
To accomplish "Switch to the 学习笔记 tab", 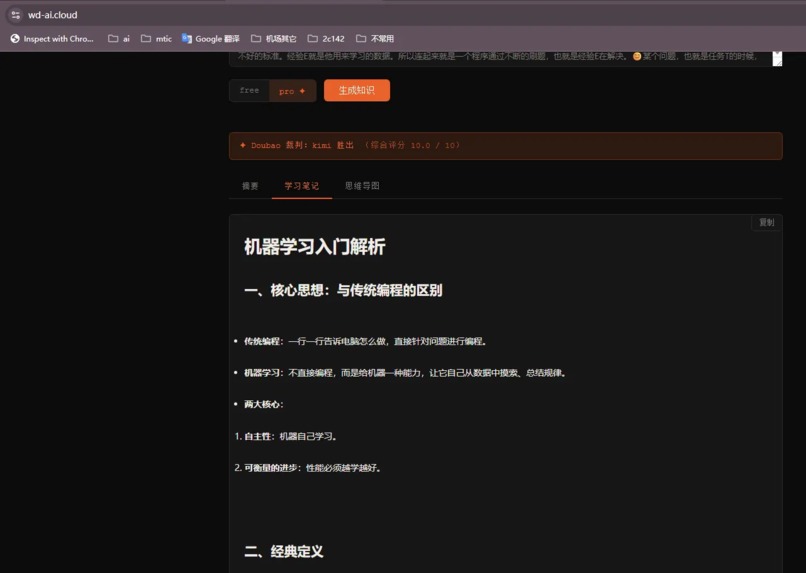I will (x=302, y=186).
